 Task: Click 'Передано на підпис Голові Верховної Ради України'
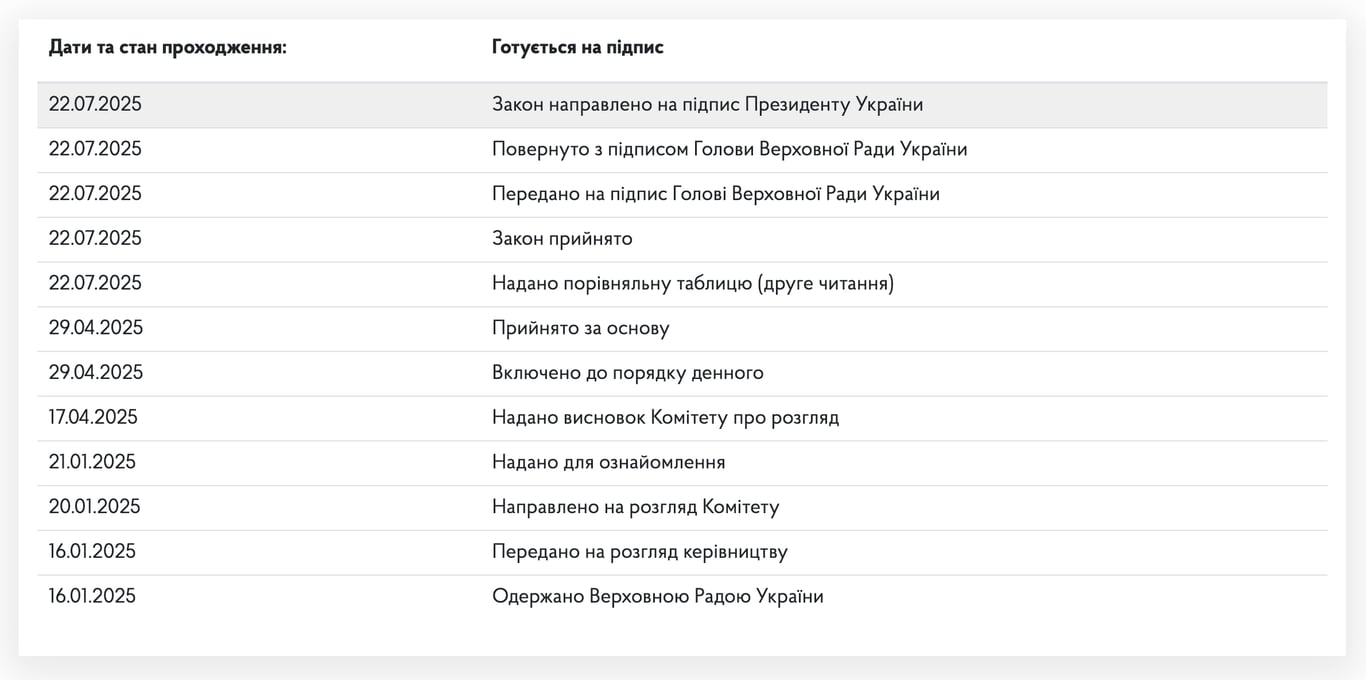715,193
